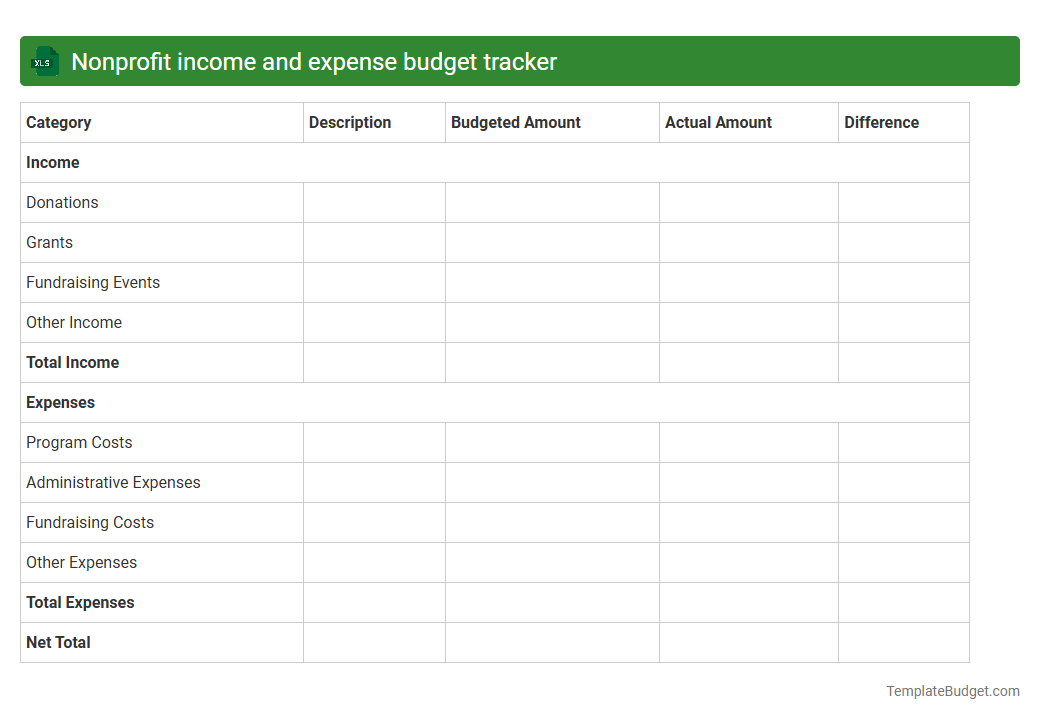Select the Donations row label
This screenshot has width=1040, height=720.
coord(62,202)
